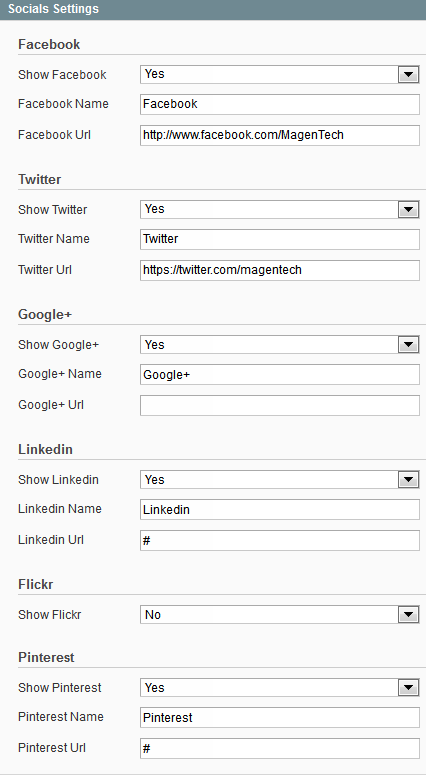Focus the Linkedin Name text field

click(280, 510)
